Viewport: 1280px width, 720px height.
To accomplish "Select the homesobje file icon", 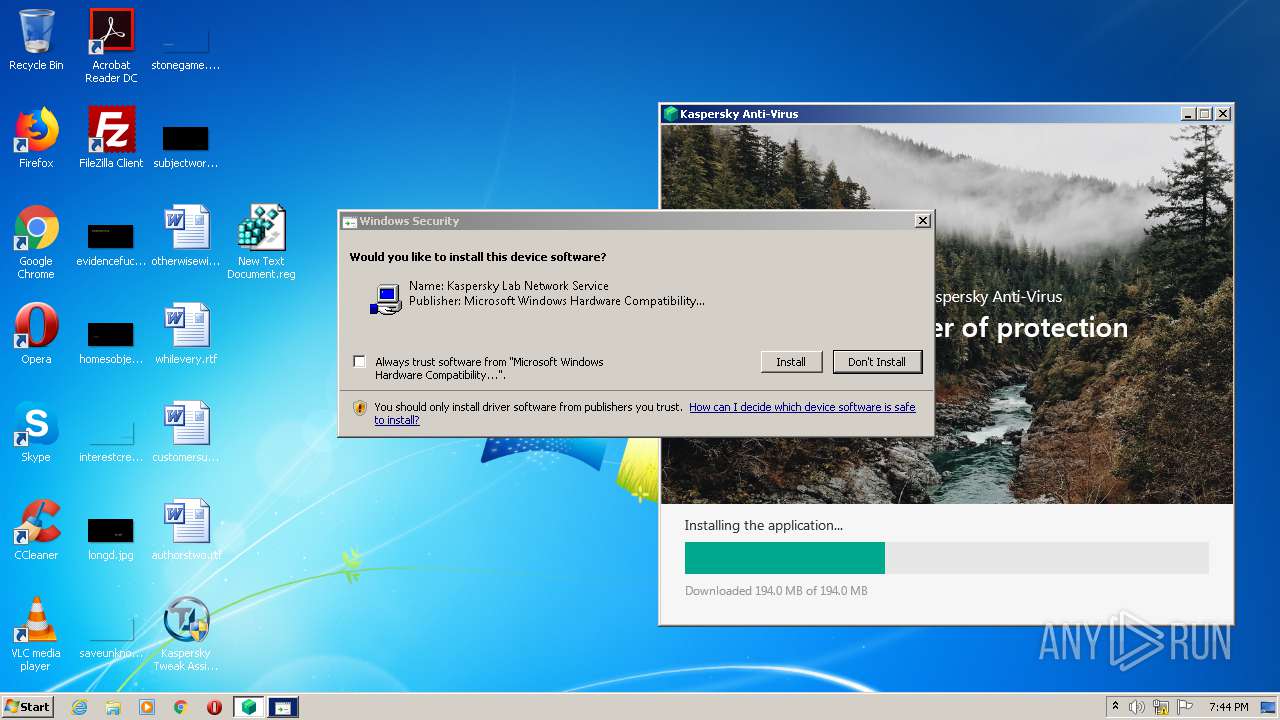I will tap(111, 342).
